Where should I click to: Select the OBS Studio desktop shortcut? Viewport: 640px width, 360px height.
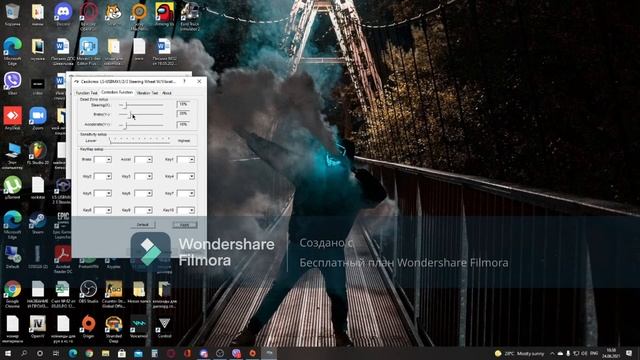pyautogui.click(x=89, y=292)
